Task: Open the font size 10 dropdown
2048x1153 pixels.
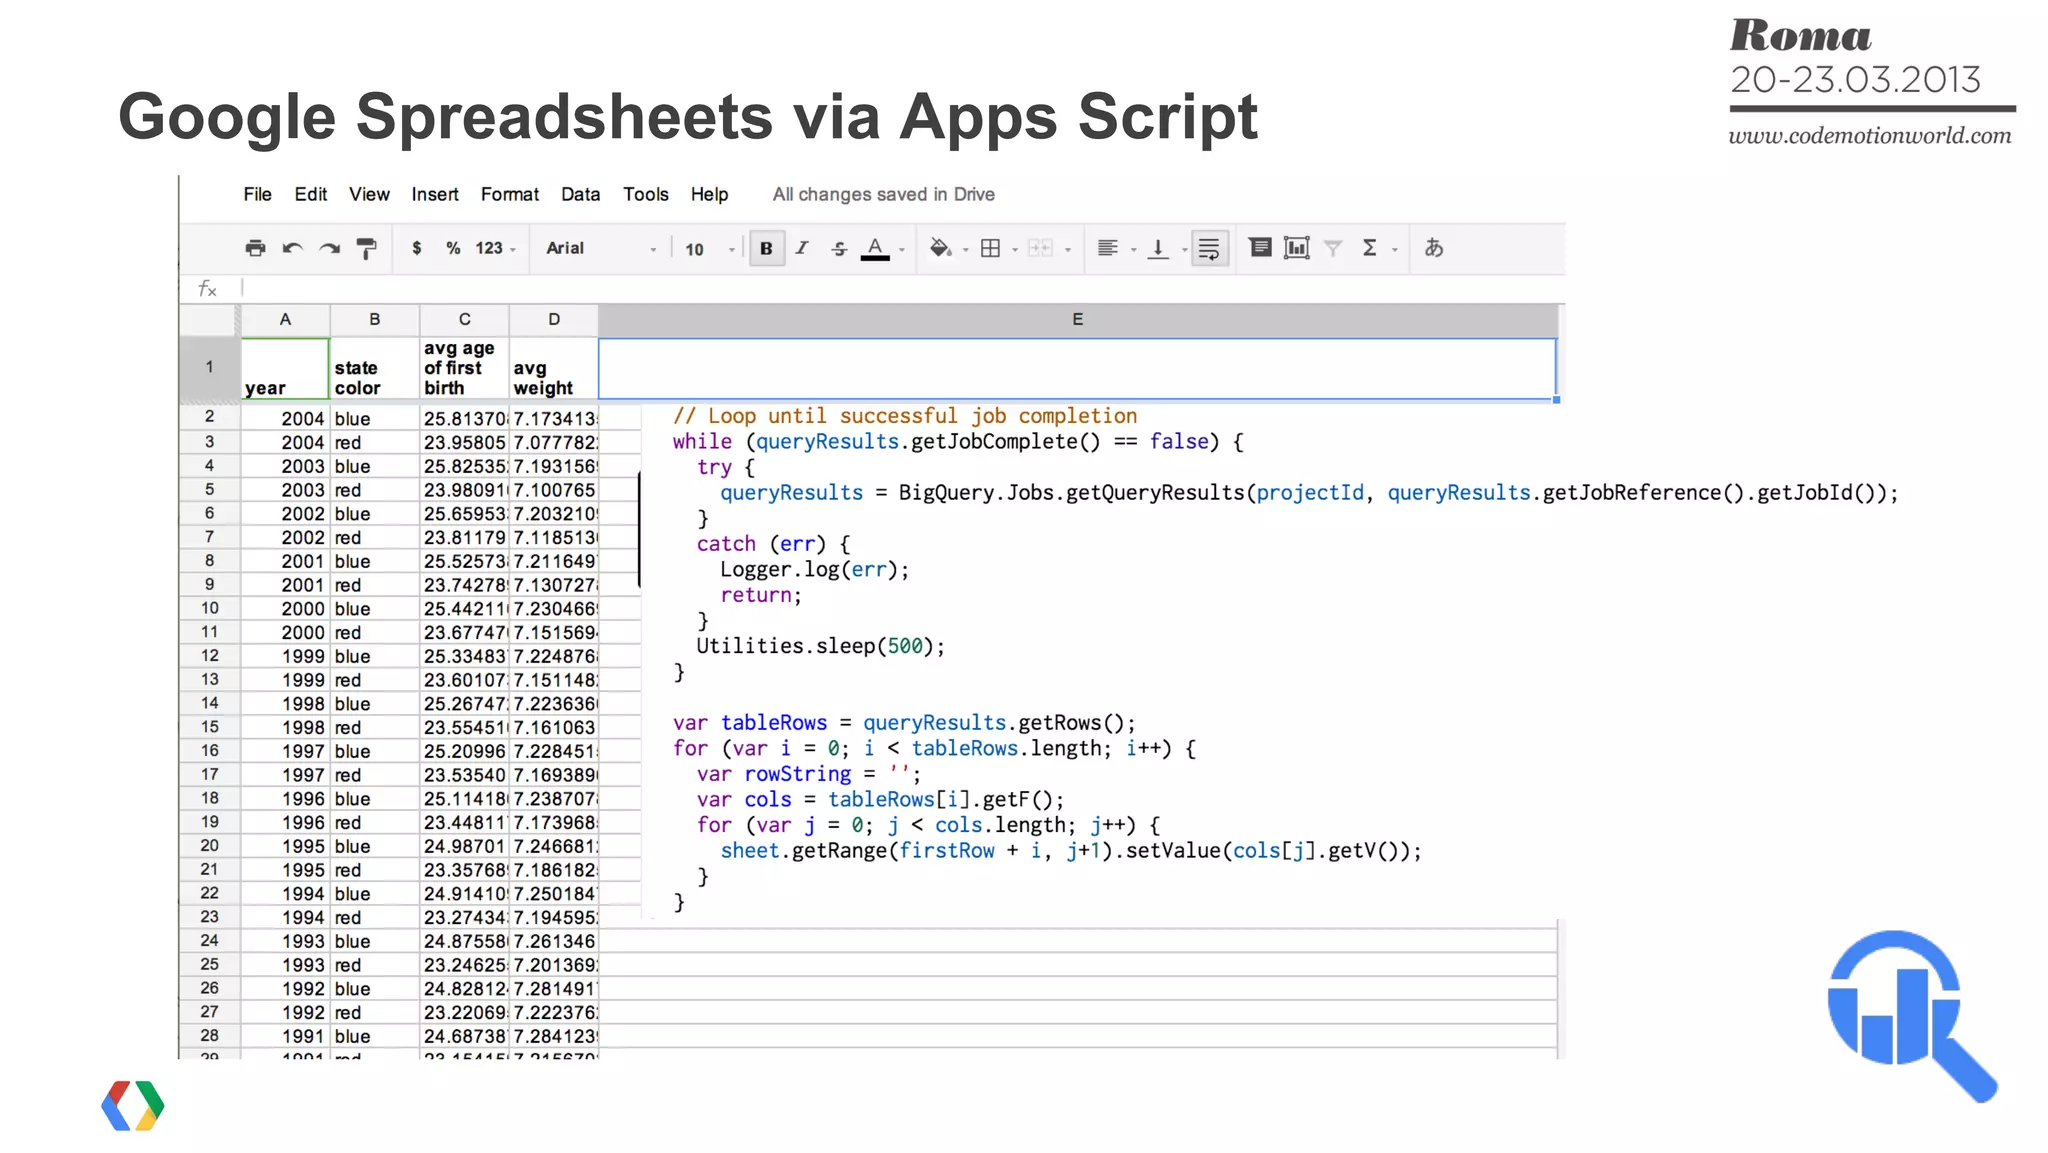Action: 710,249
